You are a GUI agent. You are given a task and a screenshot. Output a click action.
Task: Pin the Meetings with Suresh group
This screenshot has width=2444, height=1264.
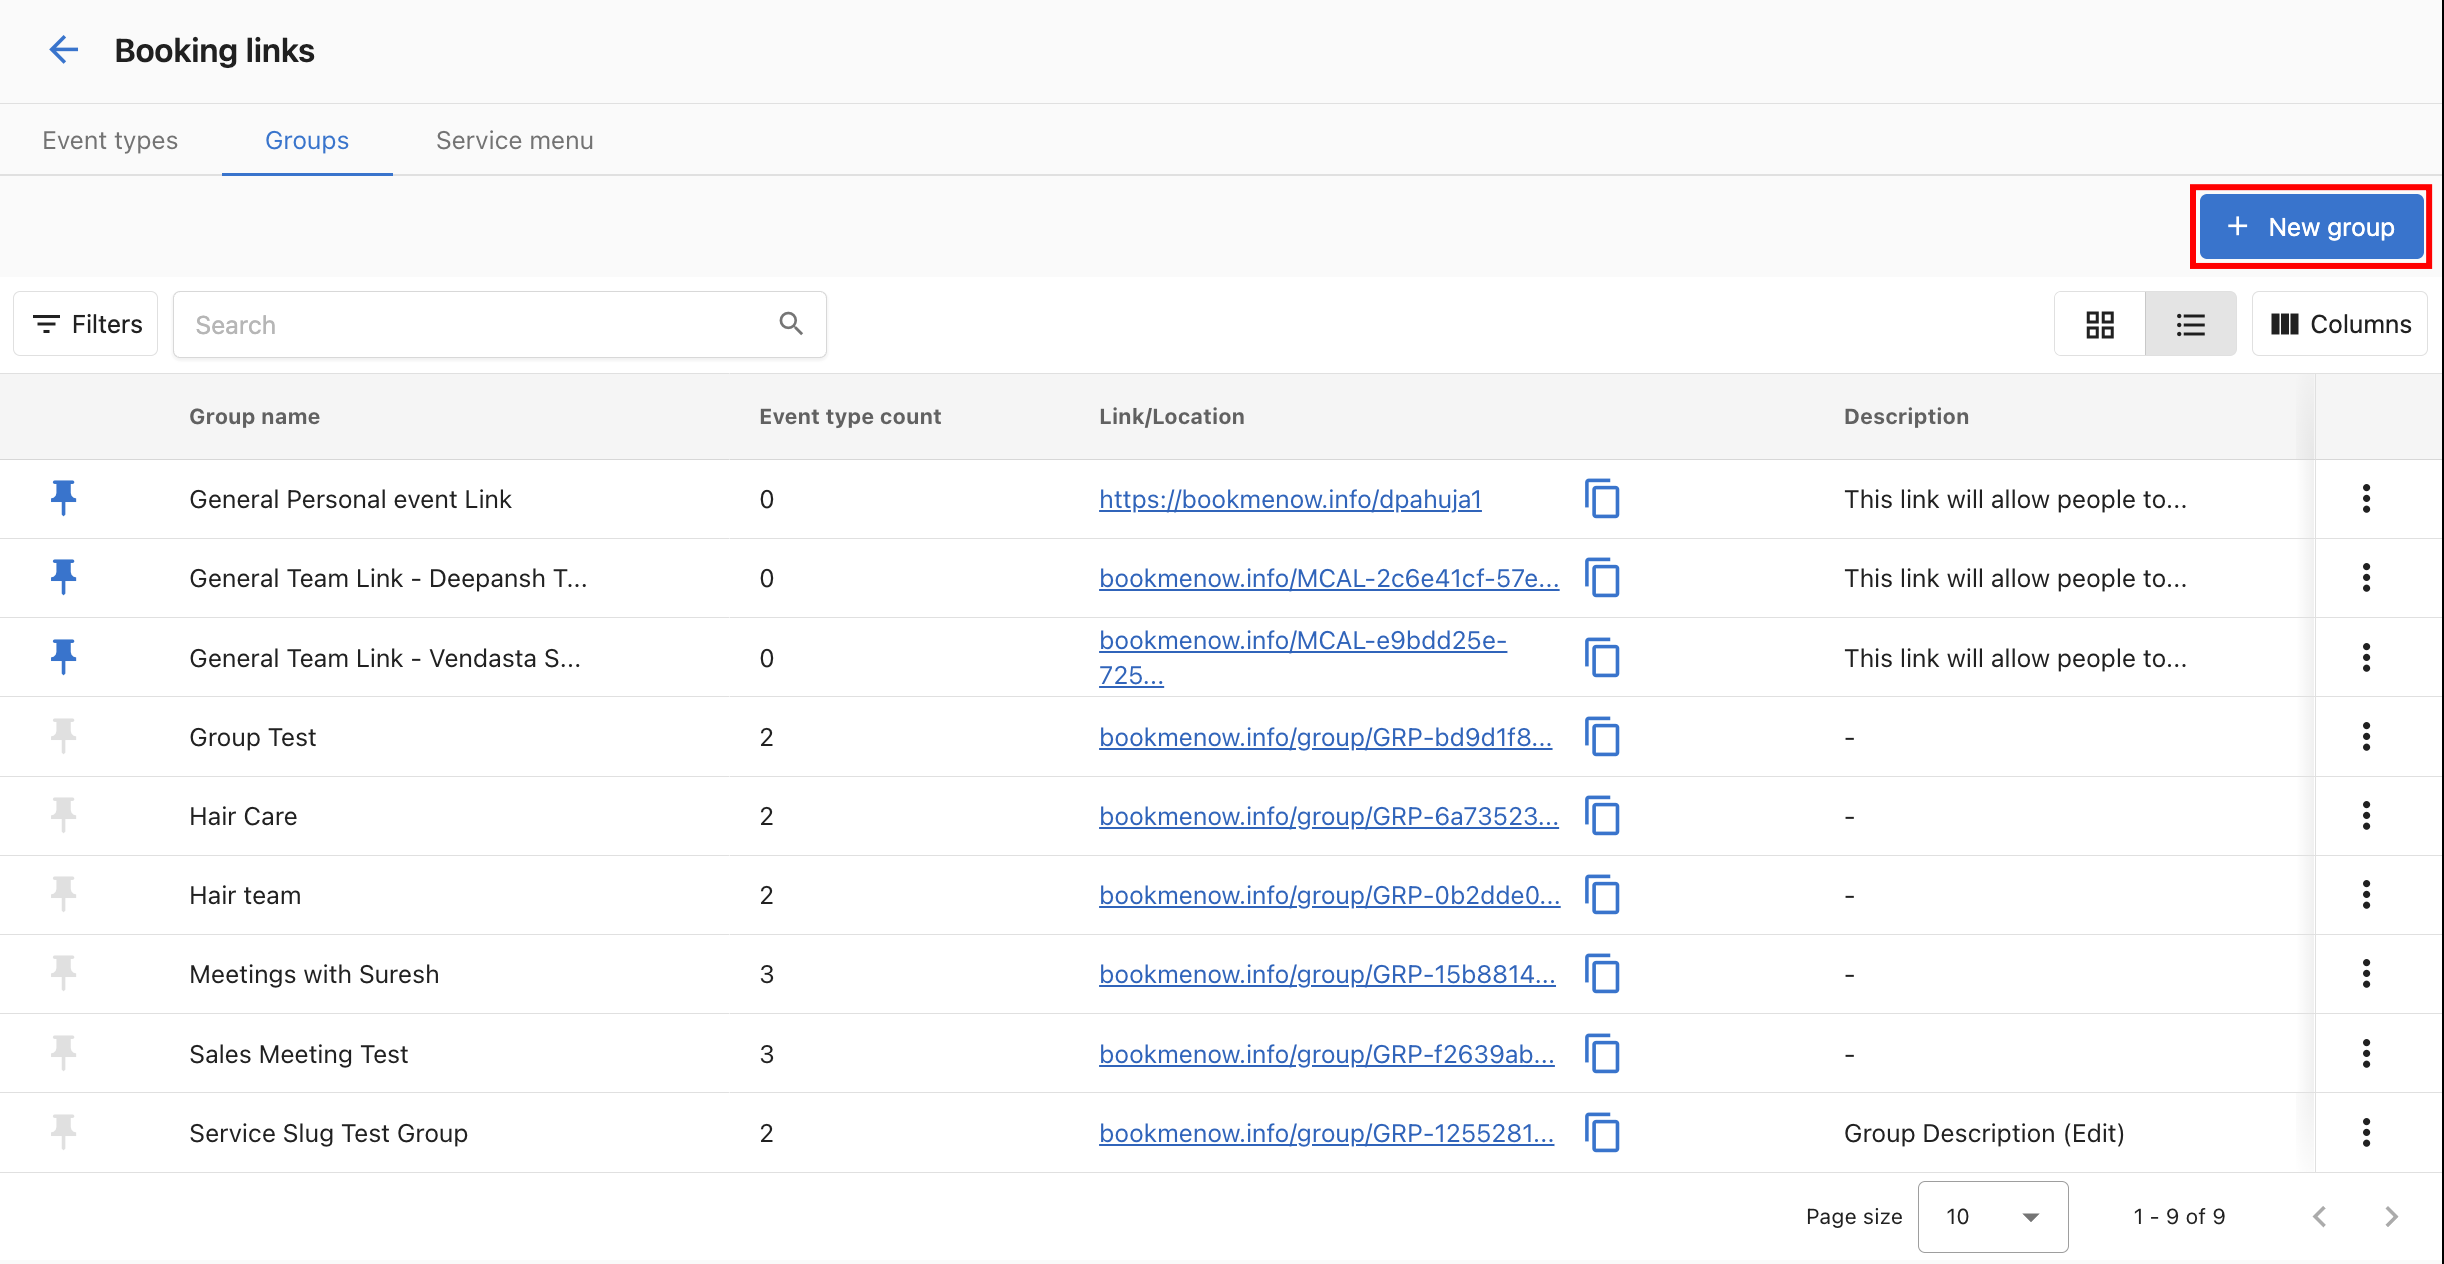point(62,973)
